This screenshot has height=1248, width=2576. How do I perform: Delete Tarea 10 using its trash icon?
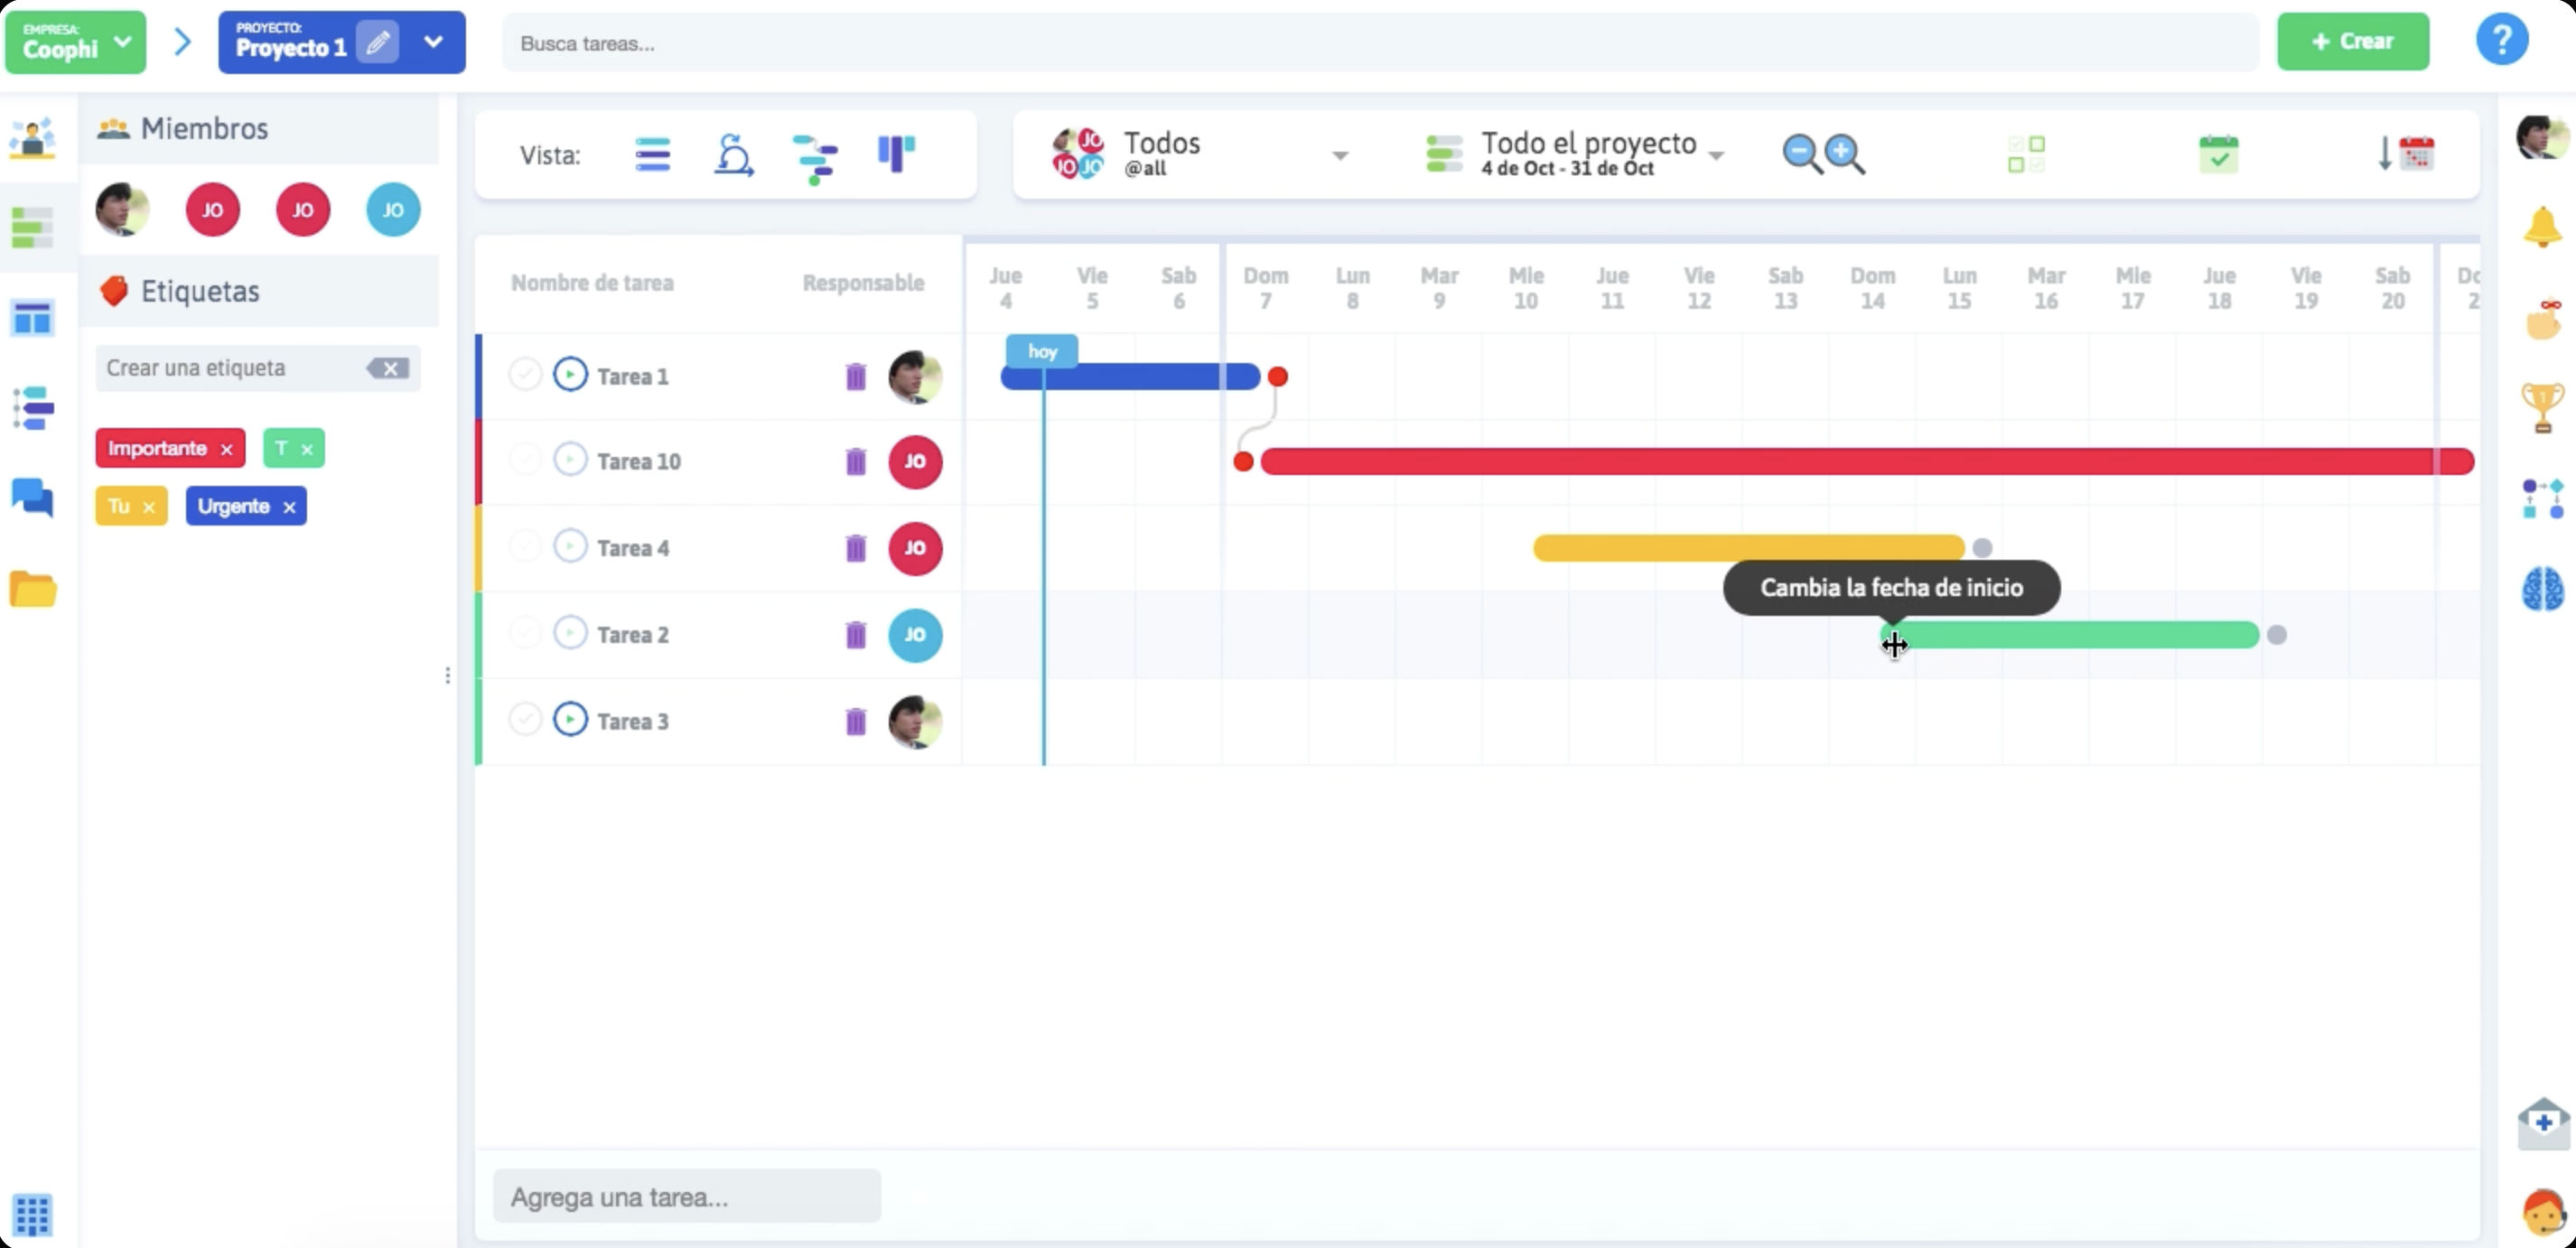click(x=855, y=461)
